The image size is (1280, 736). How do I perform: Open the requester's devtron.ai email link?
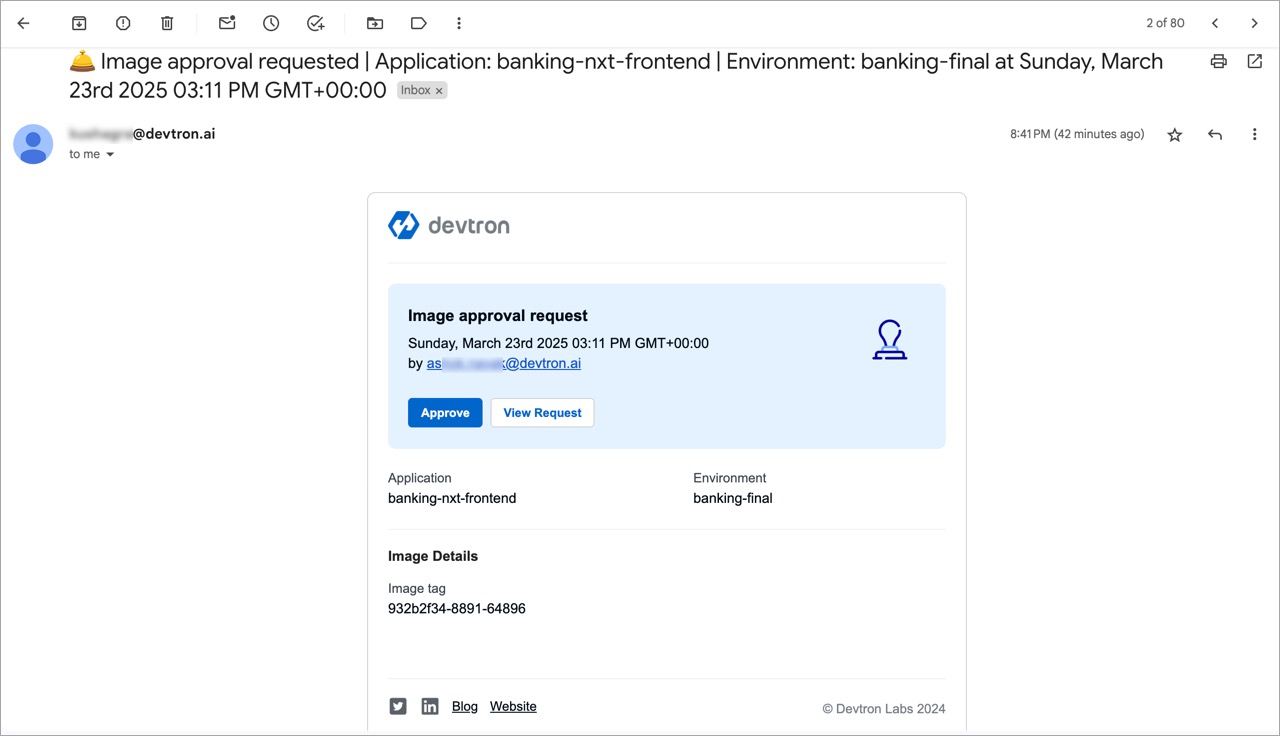pyautogui.click(x=504, y=364)
